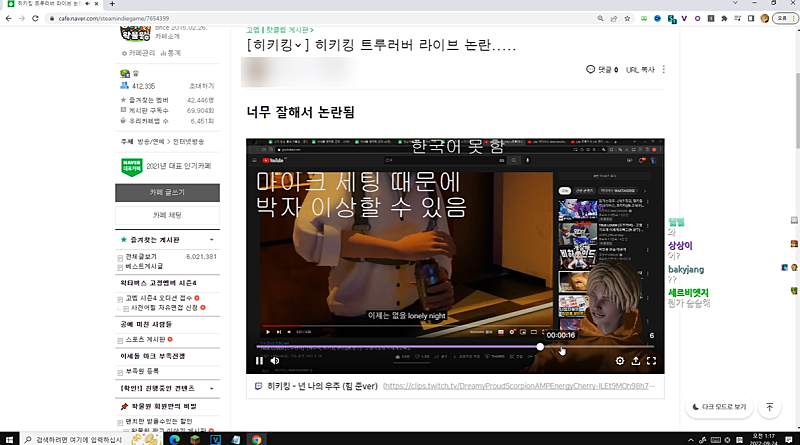Open 고멤 시즌4 오디션 접수 board
Image resolution: width=800 pixels, height=445 pixels.
pyautogui.click(x=159, y=298)
